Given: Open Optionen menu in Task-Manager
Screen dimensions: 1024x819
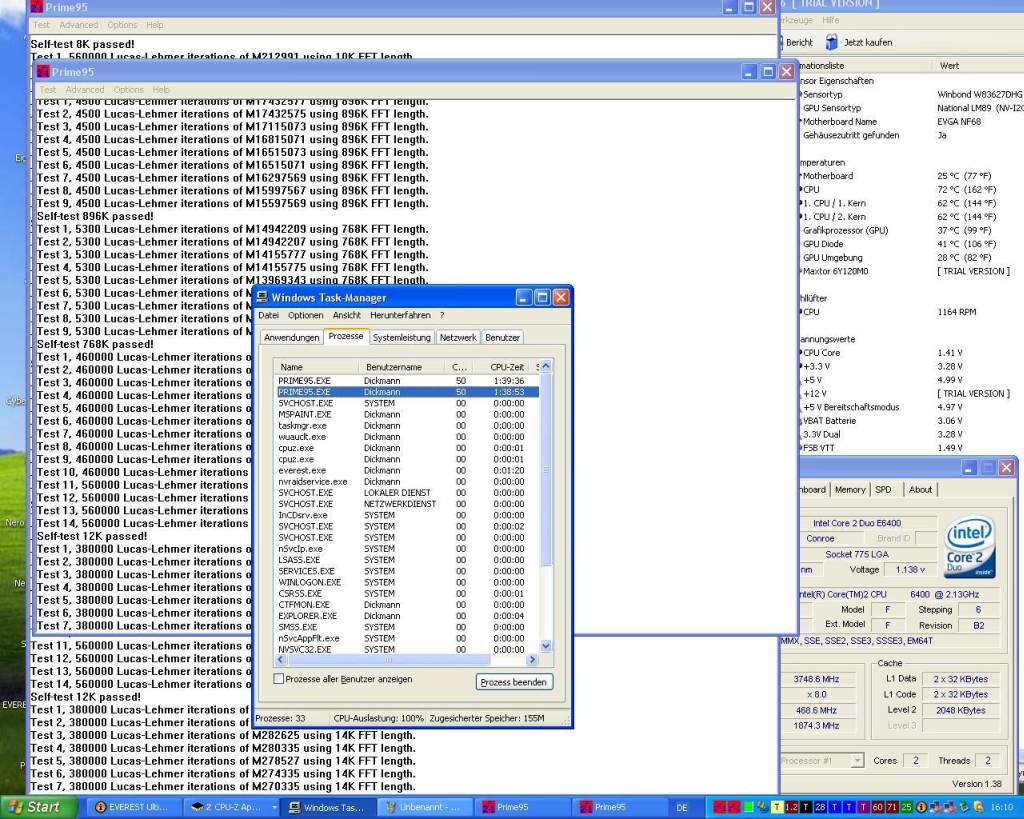Looking at the screenshot, I should [306, 315].
